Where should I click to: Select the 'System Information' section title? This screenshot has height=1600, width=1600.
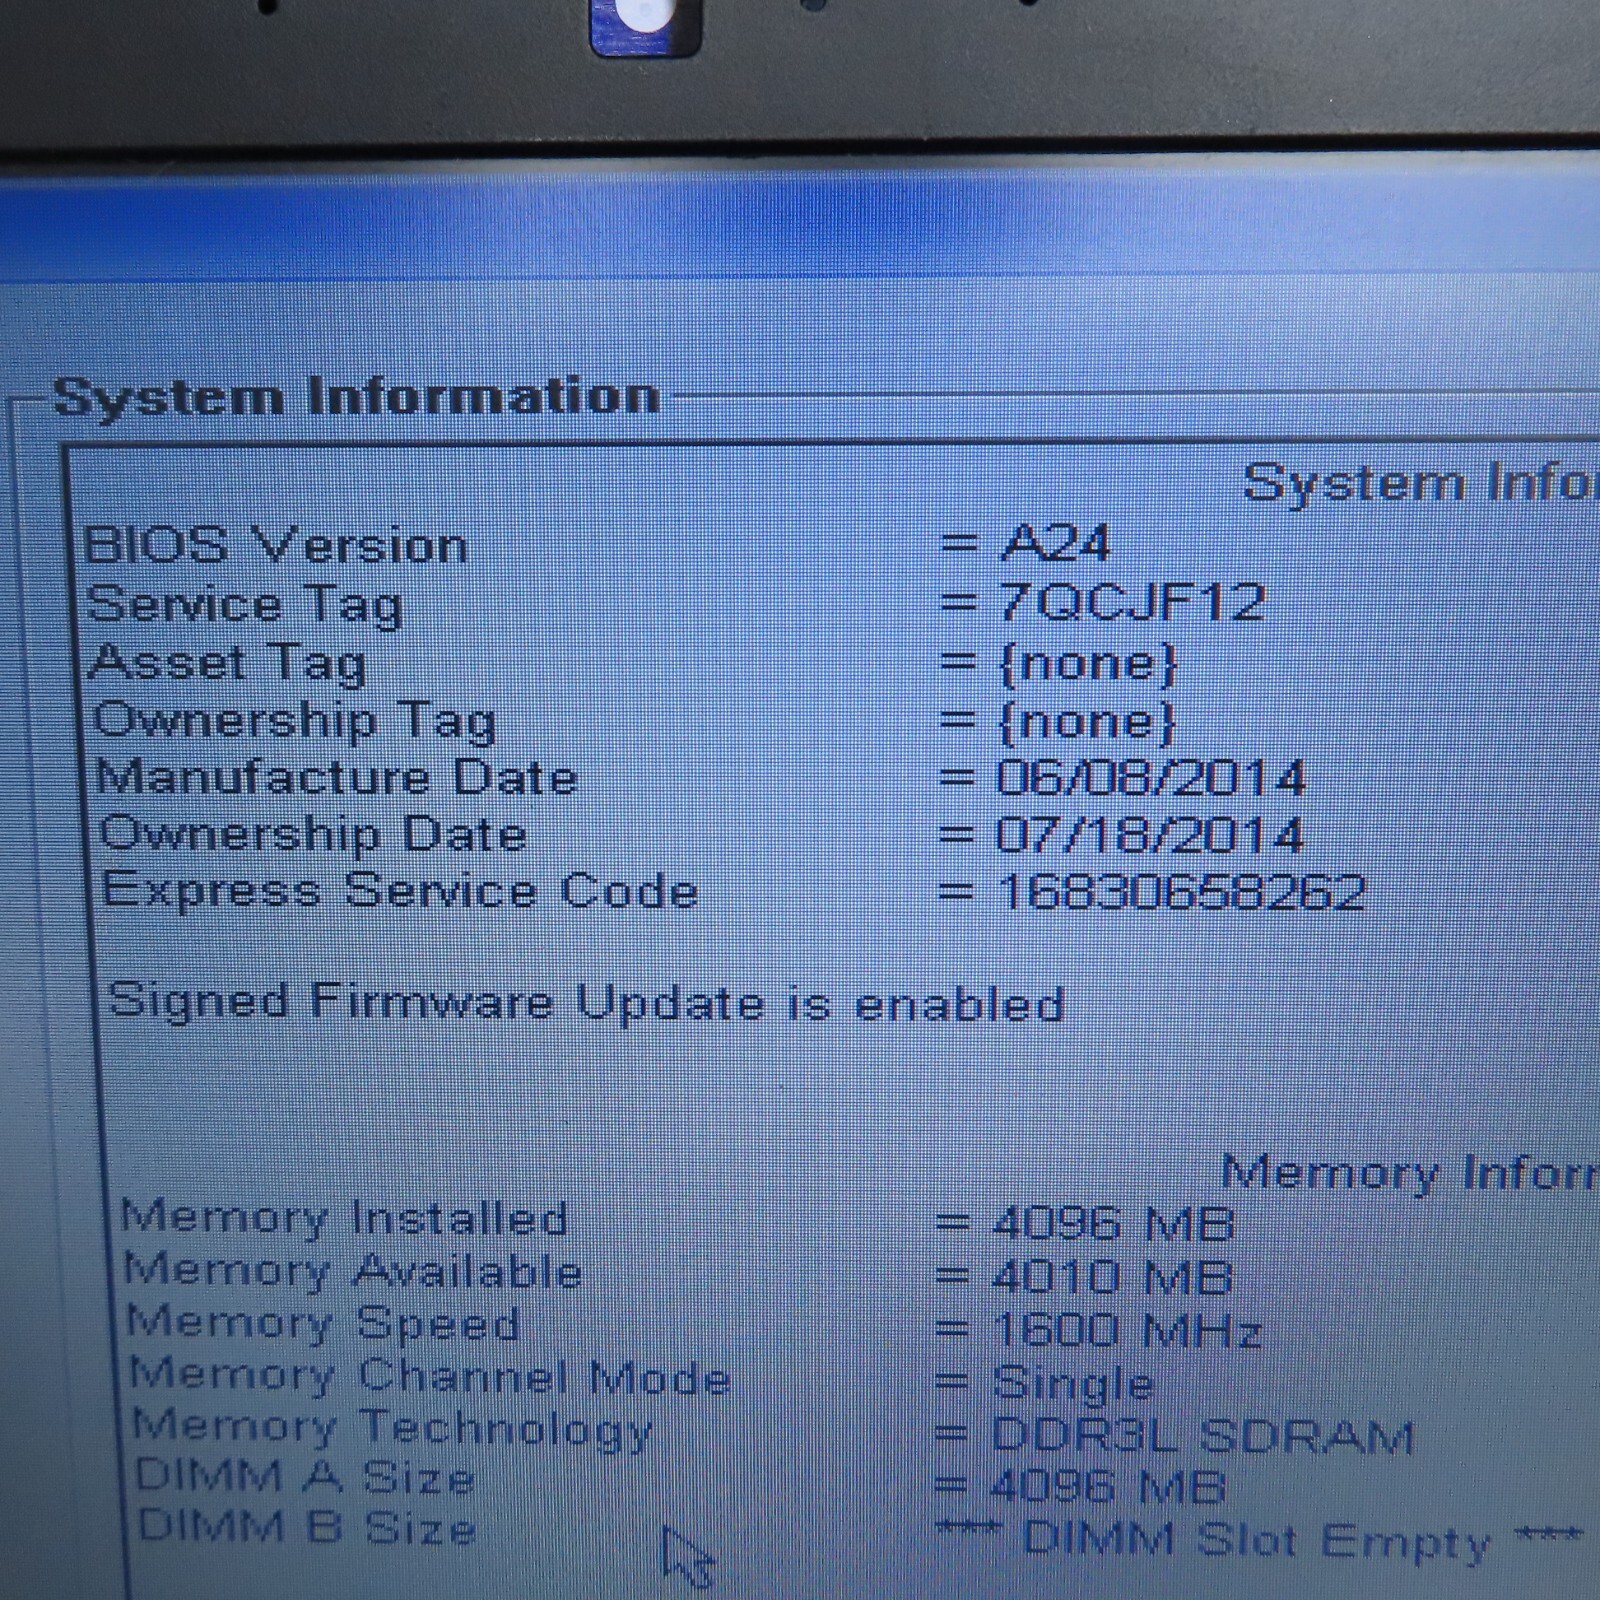(x=356, y=397)
